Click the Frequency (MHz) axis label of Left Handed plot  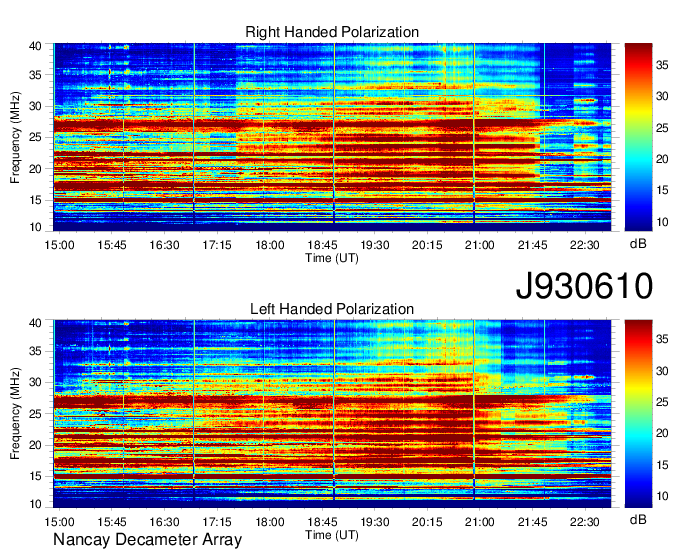(15, 414)
